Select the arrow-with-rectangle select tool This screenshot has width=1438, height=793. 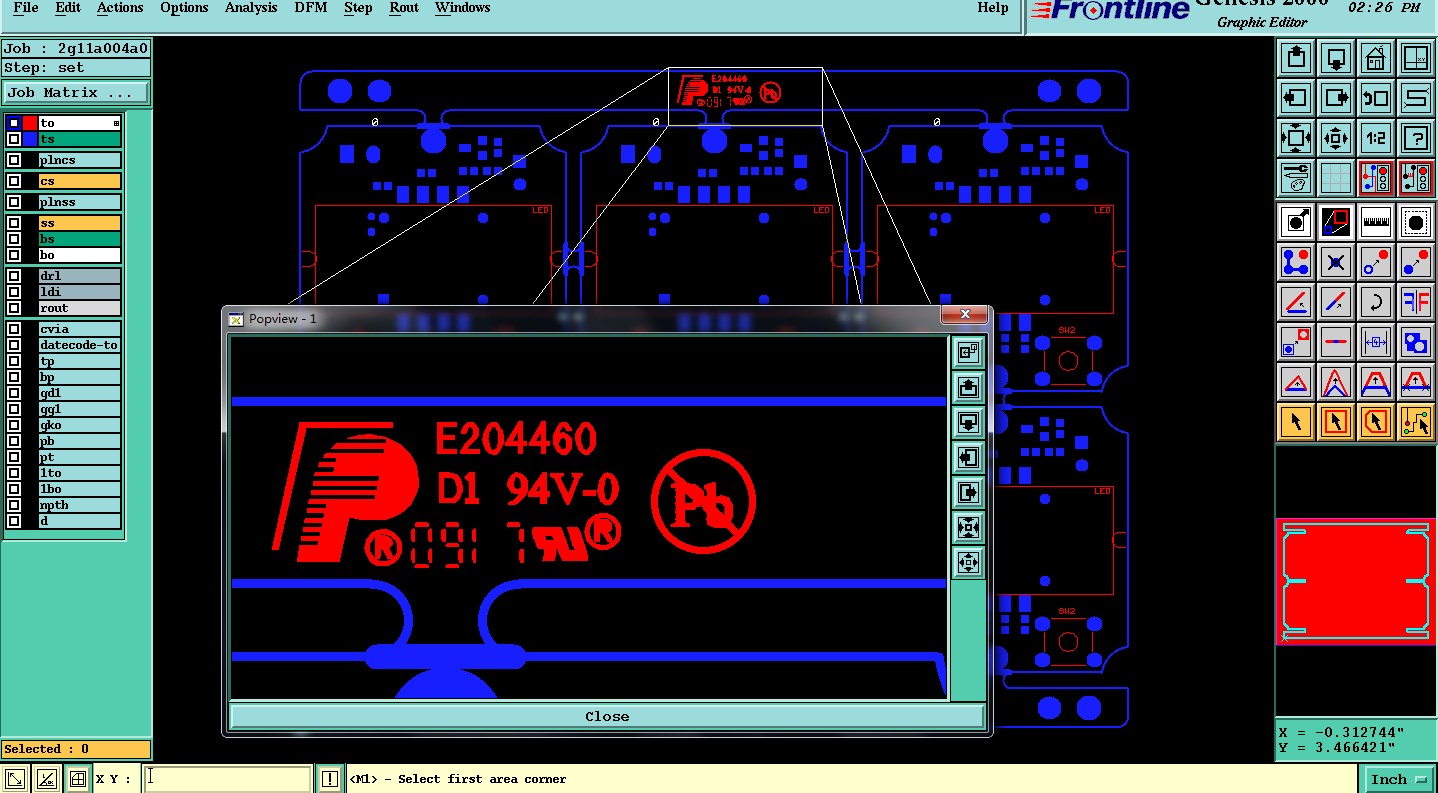point(1336,422)
